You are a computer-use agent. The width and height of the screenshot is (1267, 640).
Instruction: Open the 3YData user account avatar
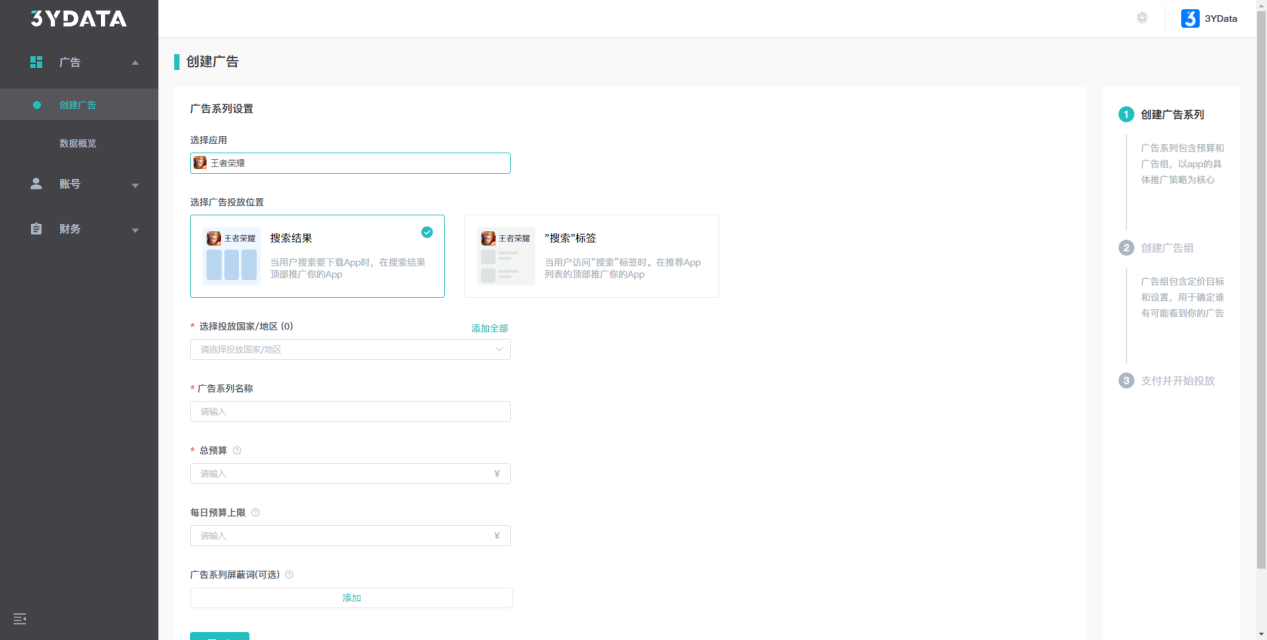point(1190,18)
